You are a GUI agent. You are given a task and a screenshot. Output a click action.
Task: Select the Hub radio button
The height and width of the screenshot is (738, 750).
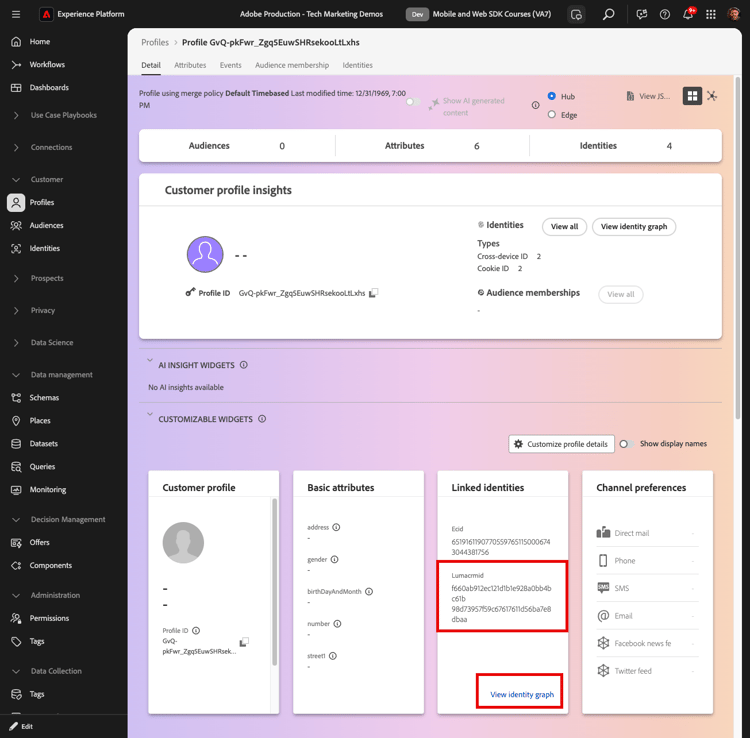551,96
